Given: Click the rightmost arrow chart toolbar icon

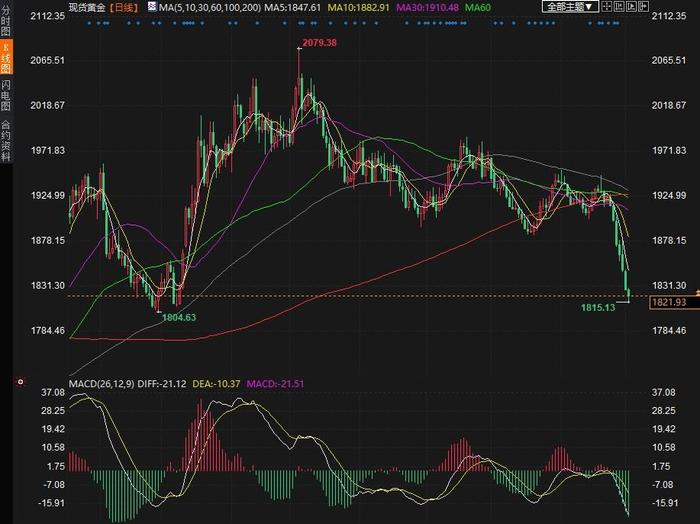Looking at the screenshot, I should tap(643, 6).
